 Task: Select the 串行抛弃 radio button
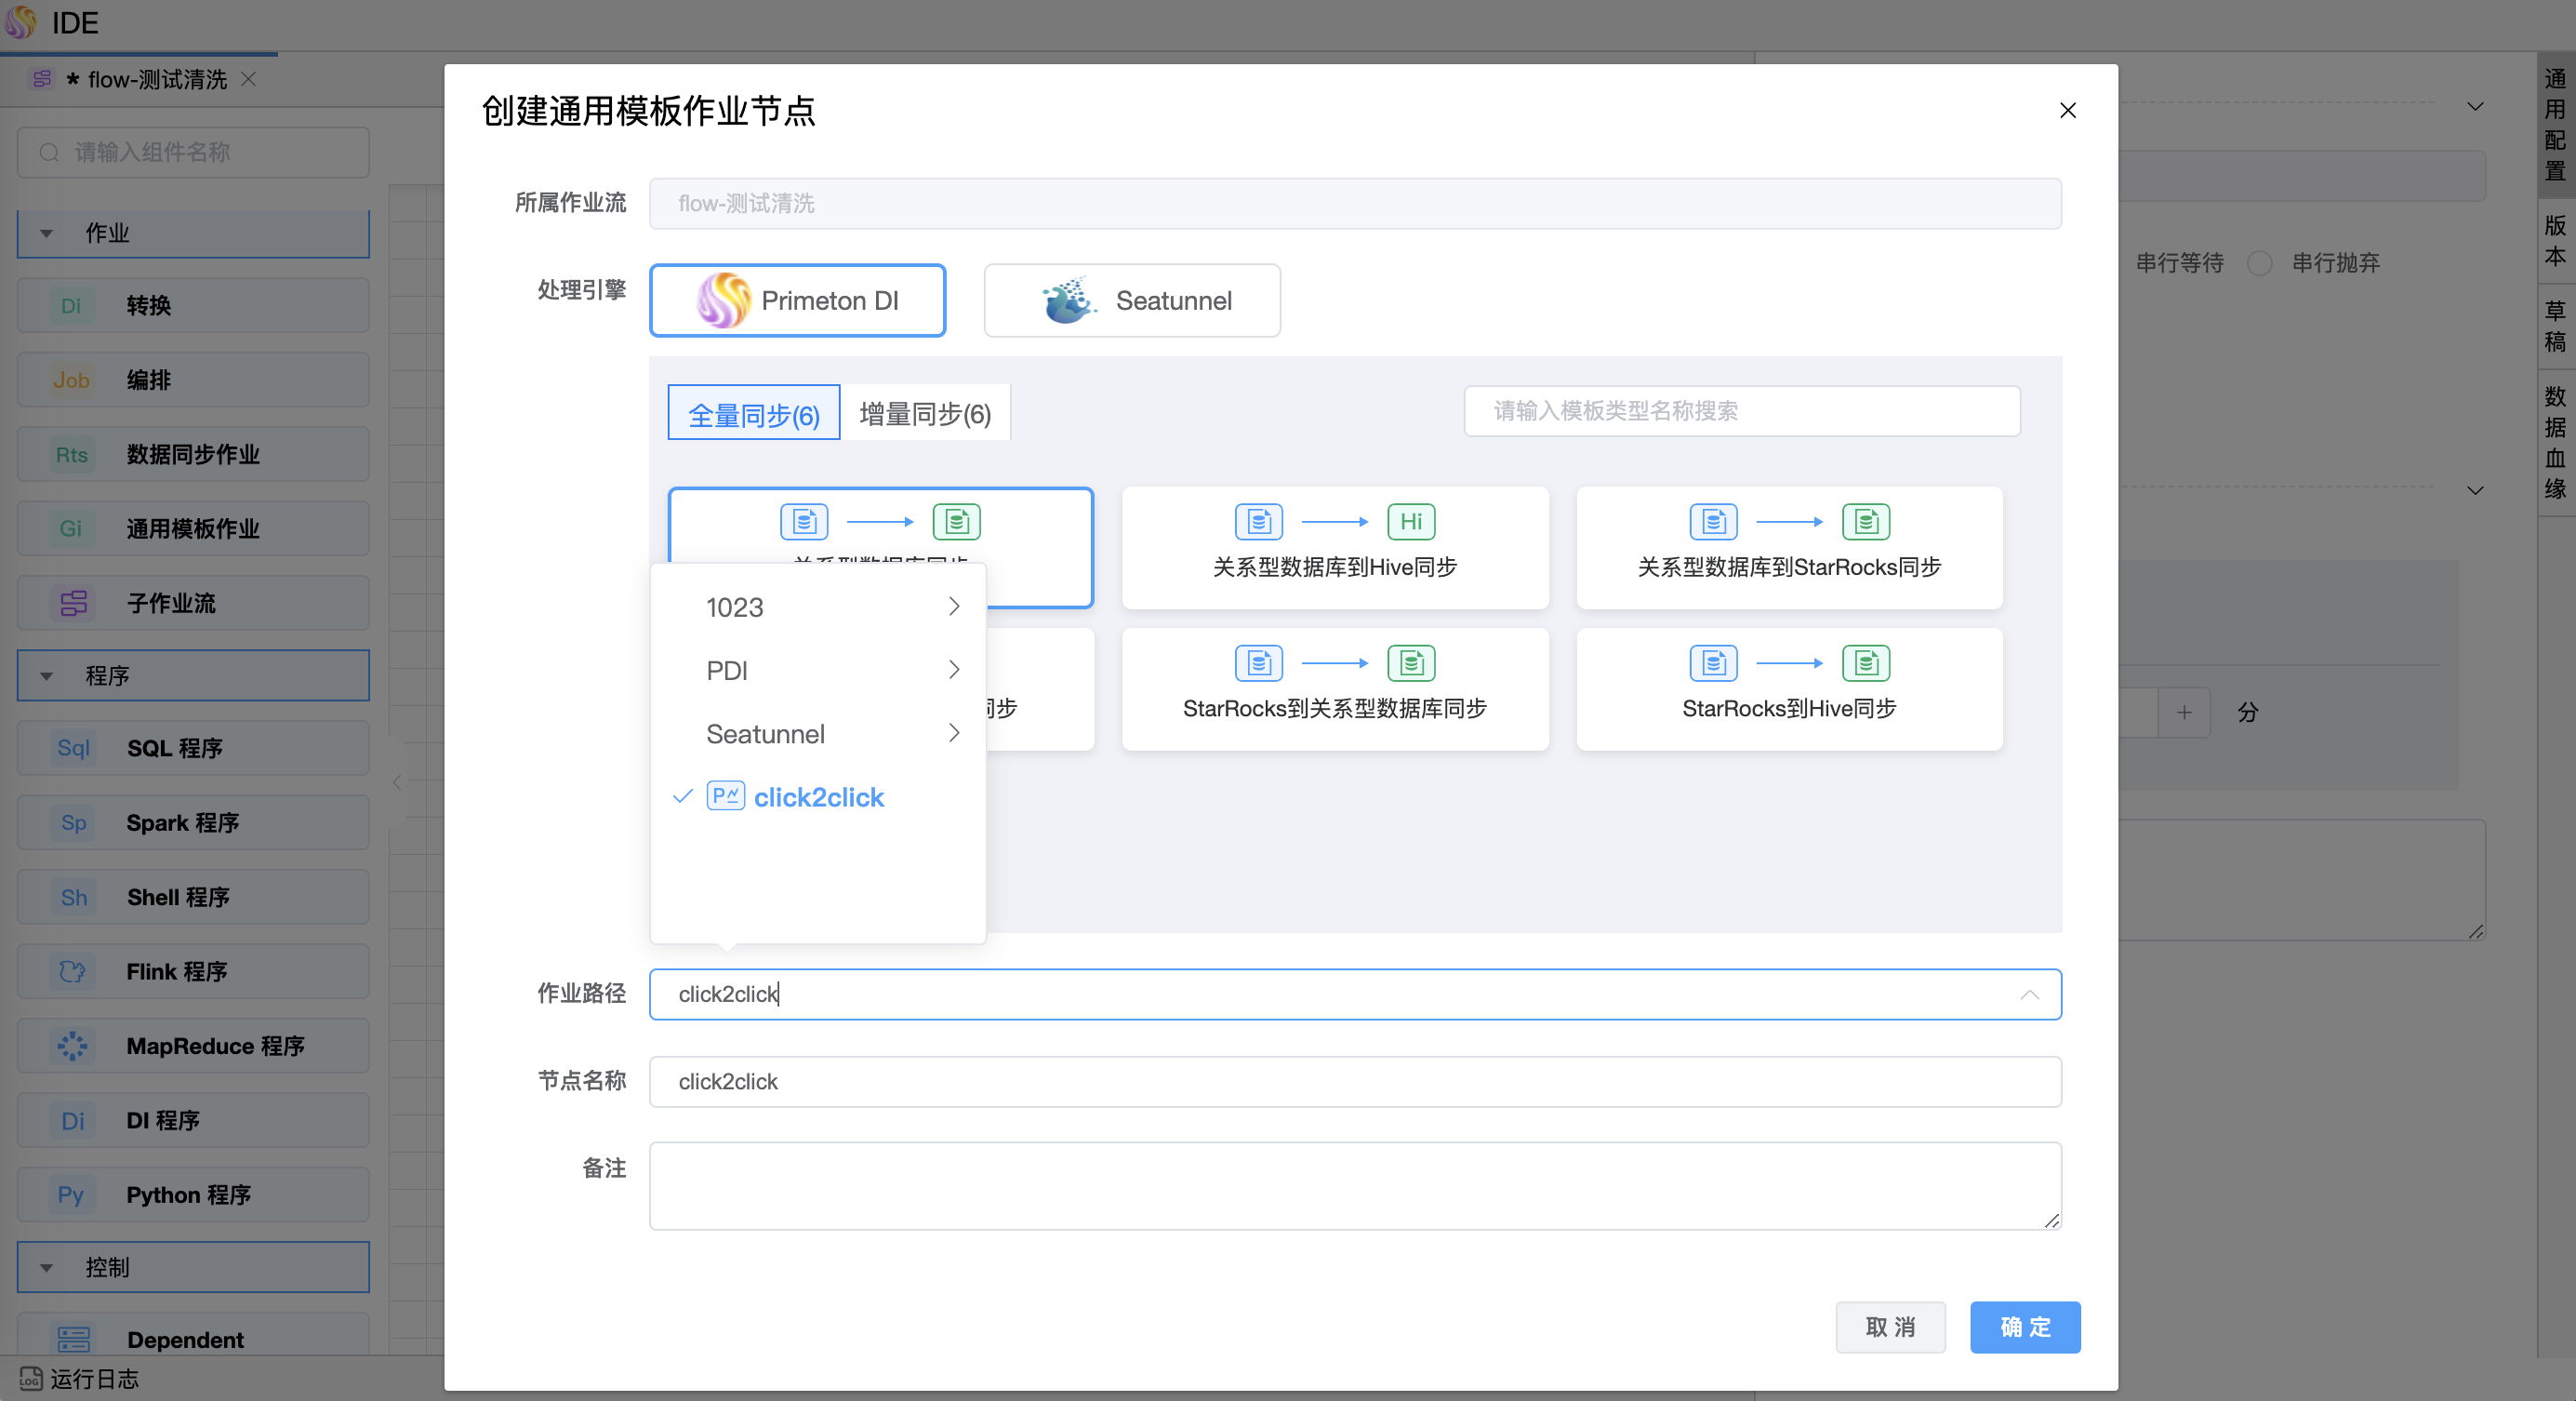(x=2259, y=263)
